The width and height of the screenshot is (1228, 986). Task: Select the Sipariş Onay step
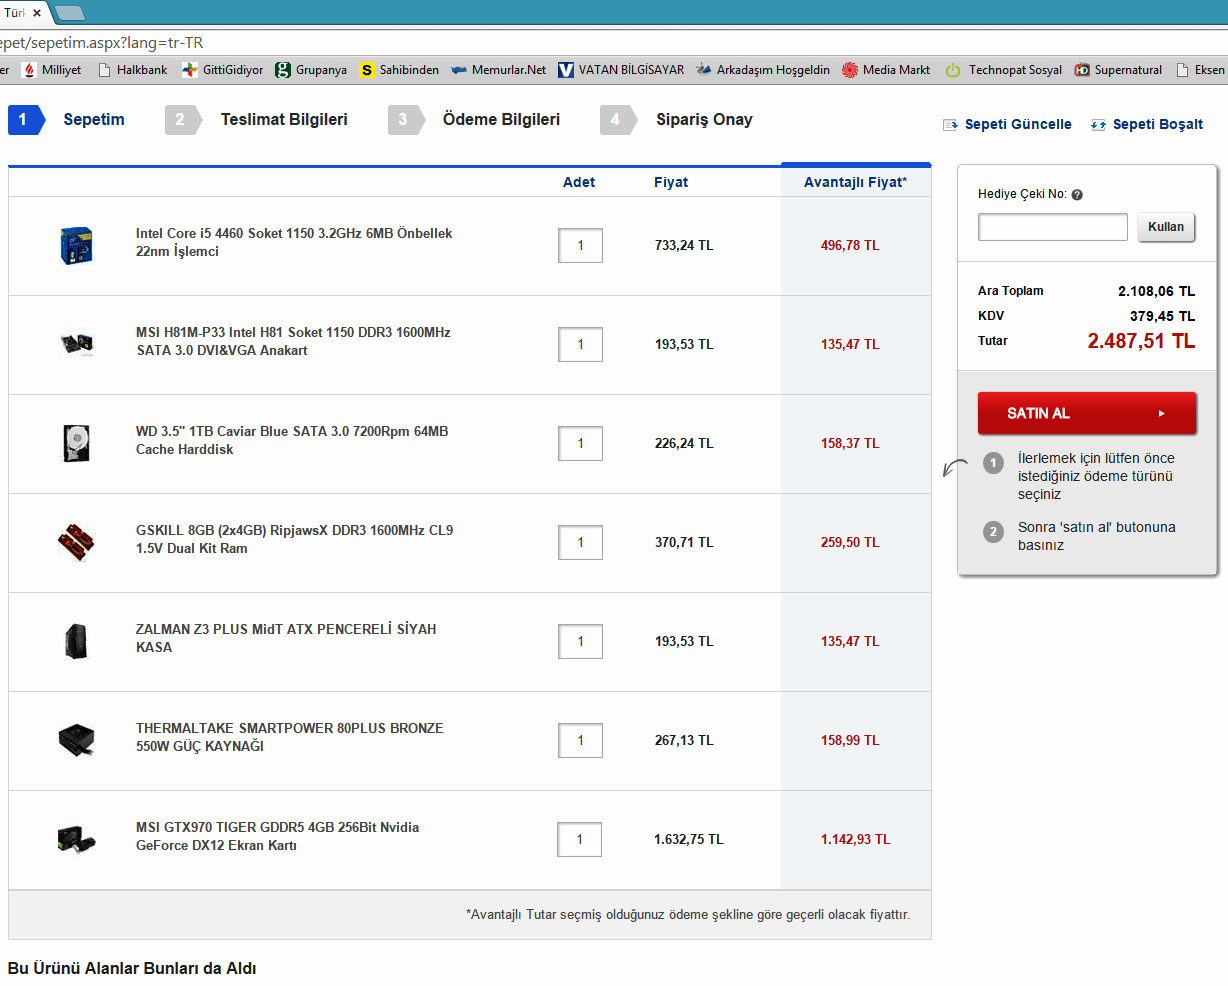677,119
